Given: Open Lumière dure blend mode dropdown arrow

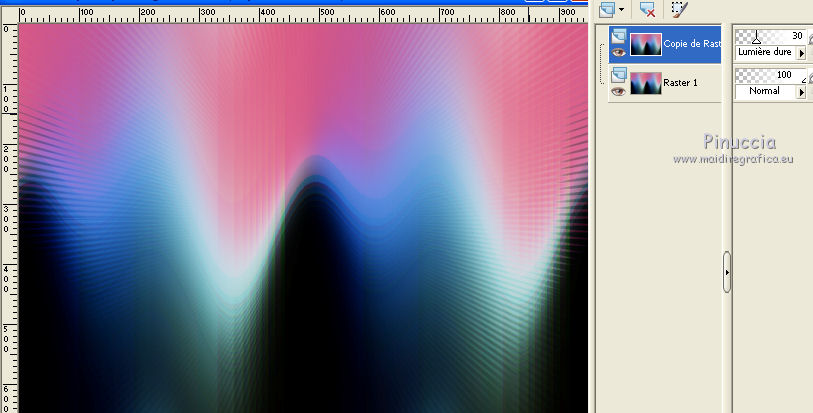Looking at the screenshot, I should (802, 53).
